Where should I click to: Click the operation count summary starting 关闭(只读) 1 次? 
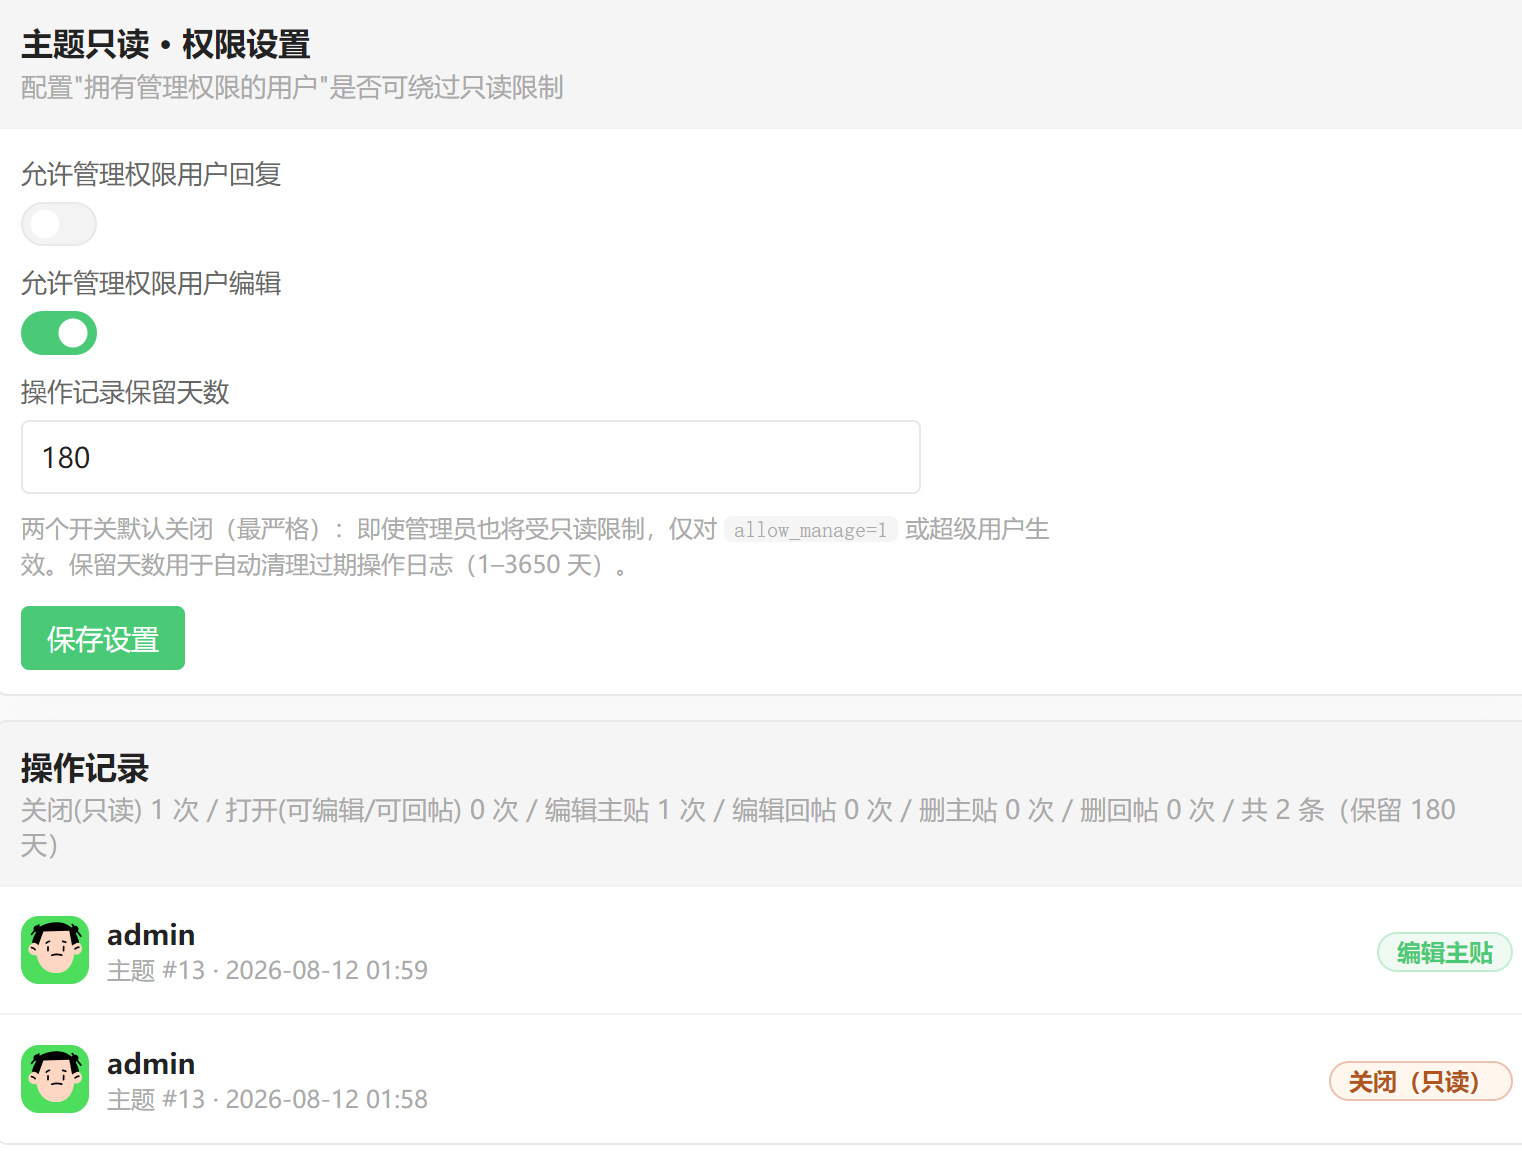(x=738, y=827)
